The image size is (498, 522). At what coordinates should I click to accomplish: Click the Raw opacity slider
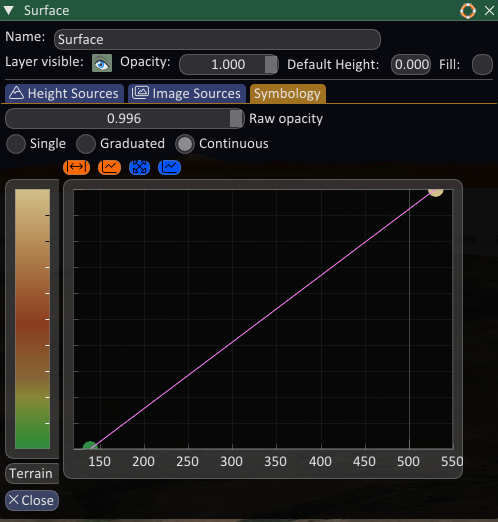coord(125,119)
